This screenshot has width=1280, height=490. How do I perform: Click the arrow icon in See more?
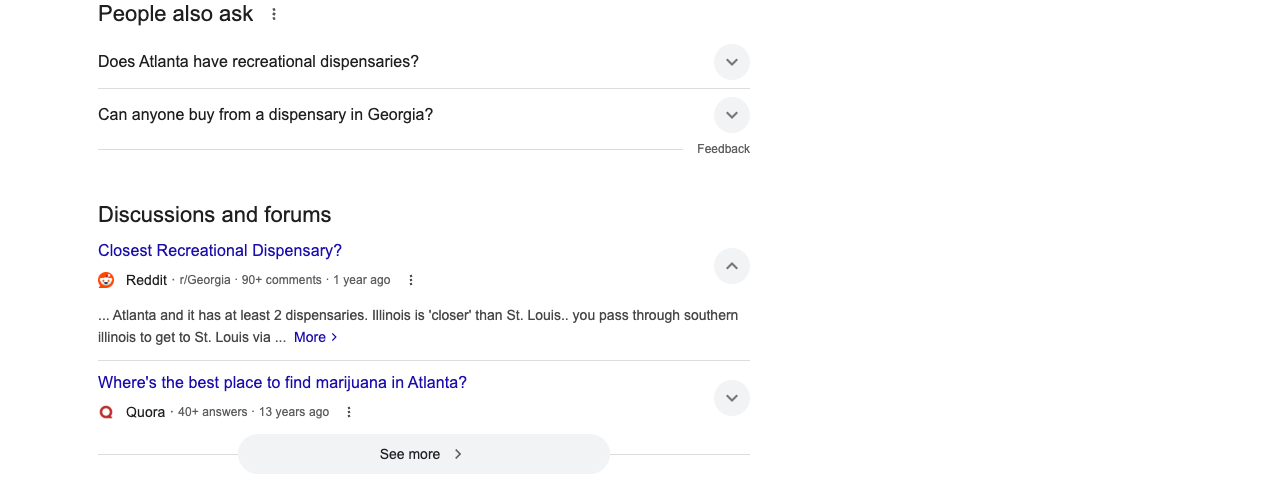458,454
